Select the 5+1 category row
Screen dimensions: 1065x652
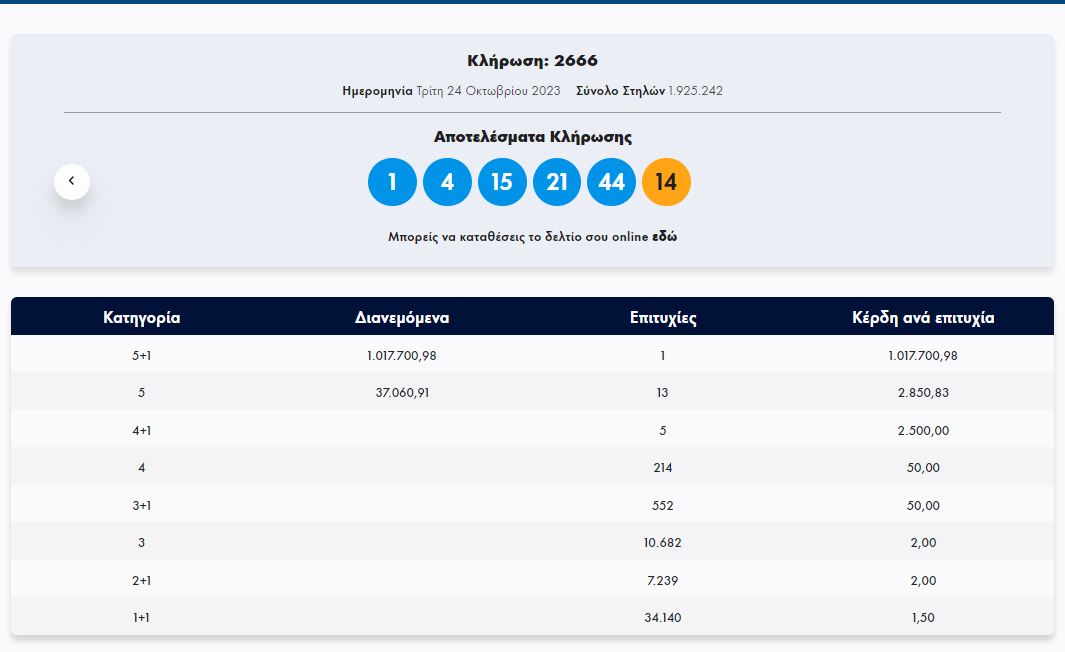point(141,355)
